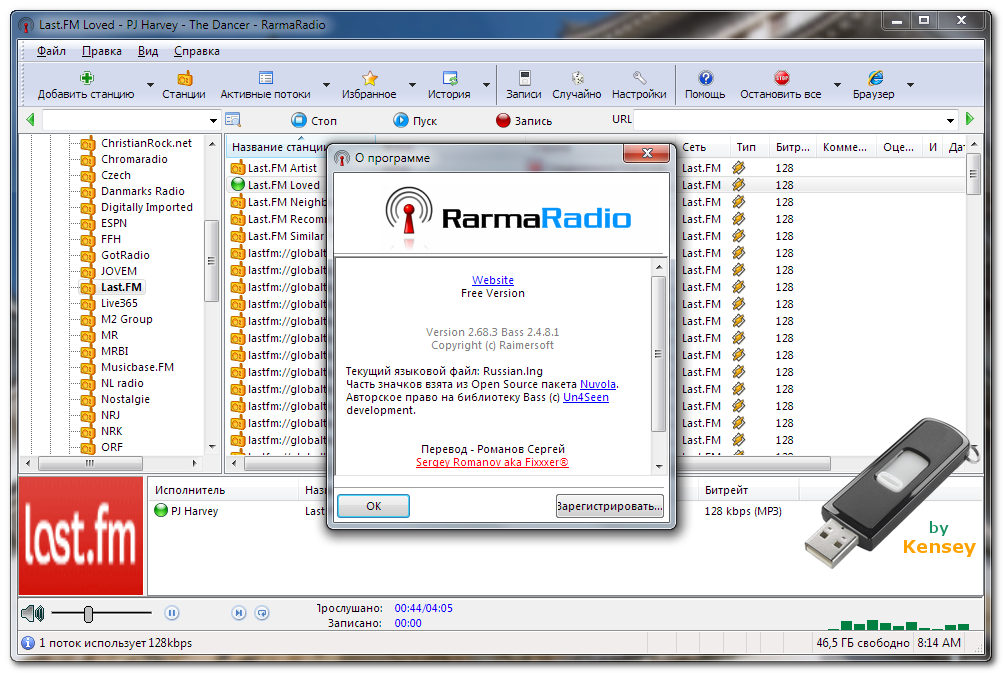The width and height of the screenshot is (1003, 673).
Task: Follow the Nuvola link
Action: (597, 384)
